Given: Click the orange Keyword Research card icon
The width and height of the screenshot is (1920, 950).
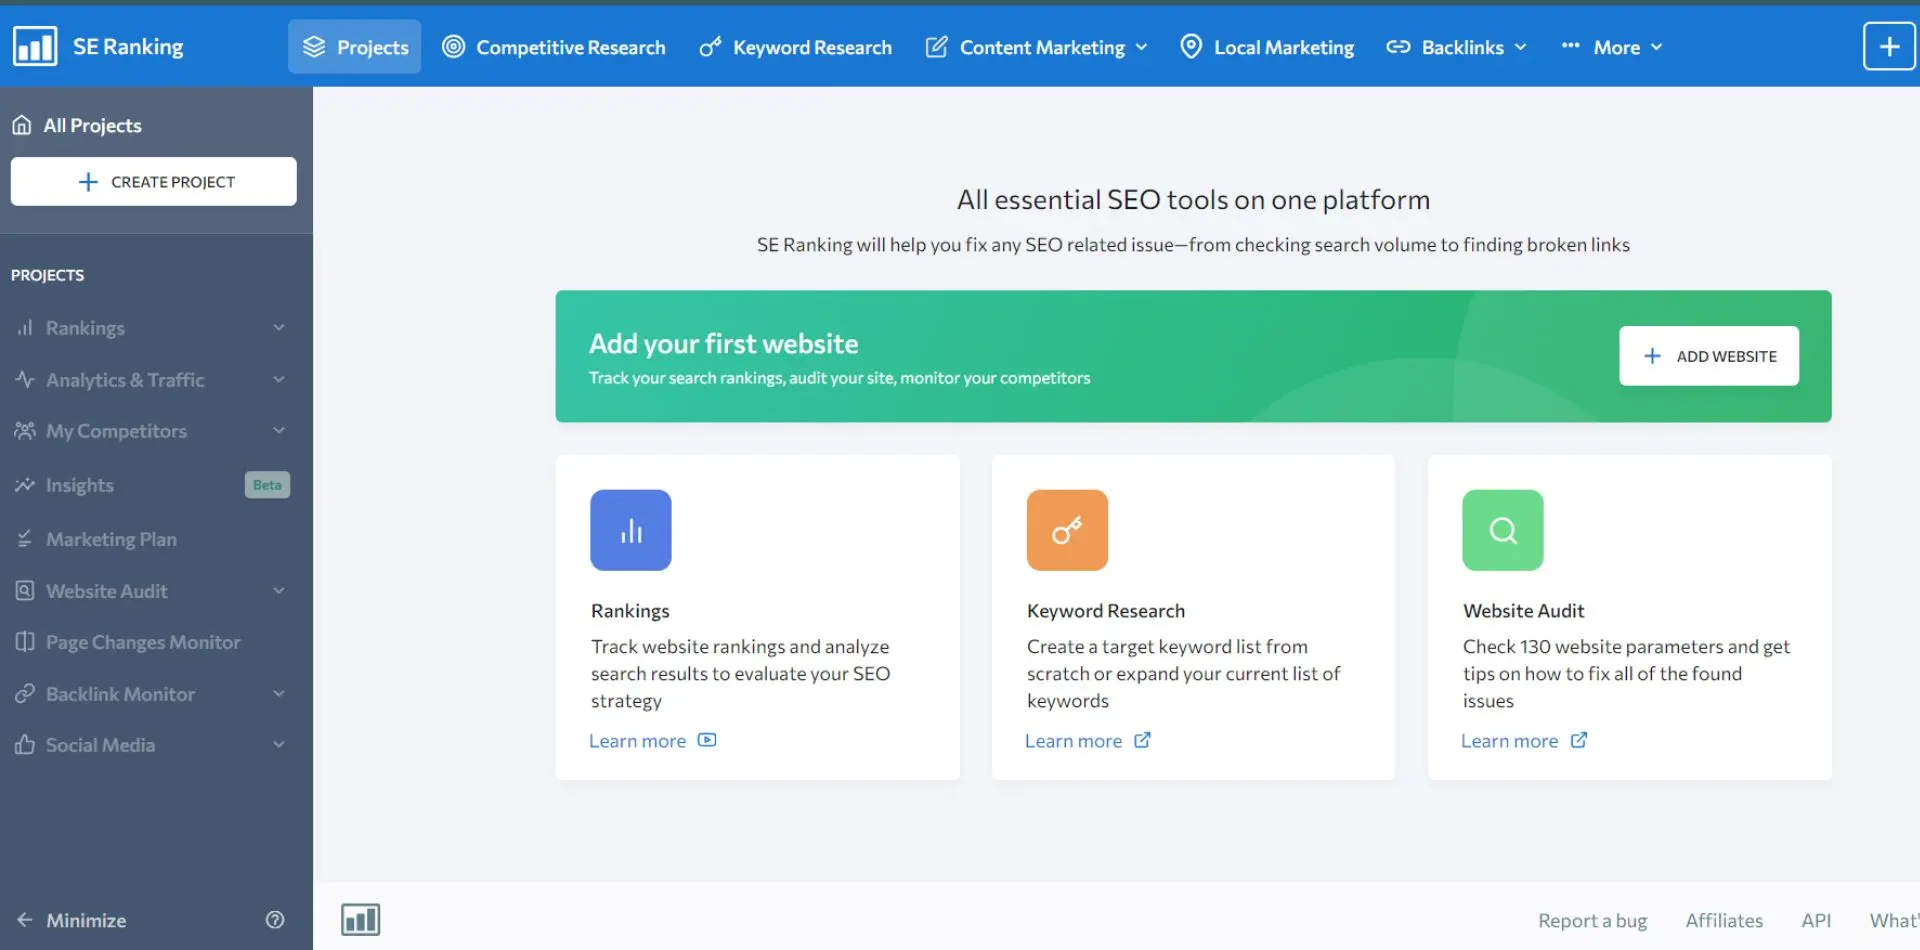Looking at the screenshot, I should pyautogui.click(x=1067, y=530).
